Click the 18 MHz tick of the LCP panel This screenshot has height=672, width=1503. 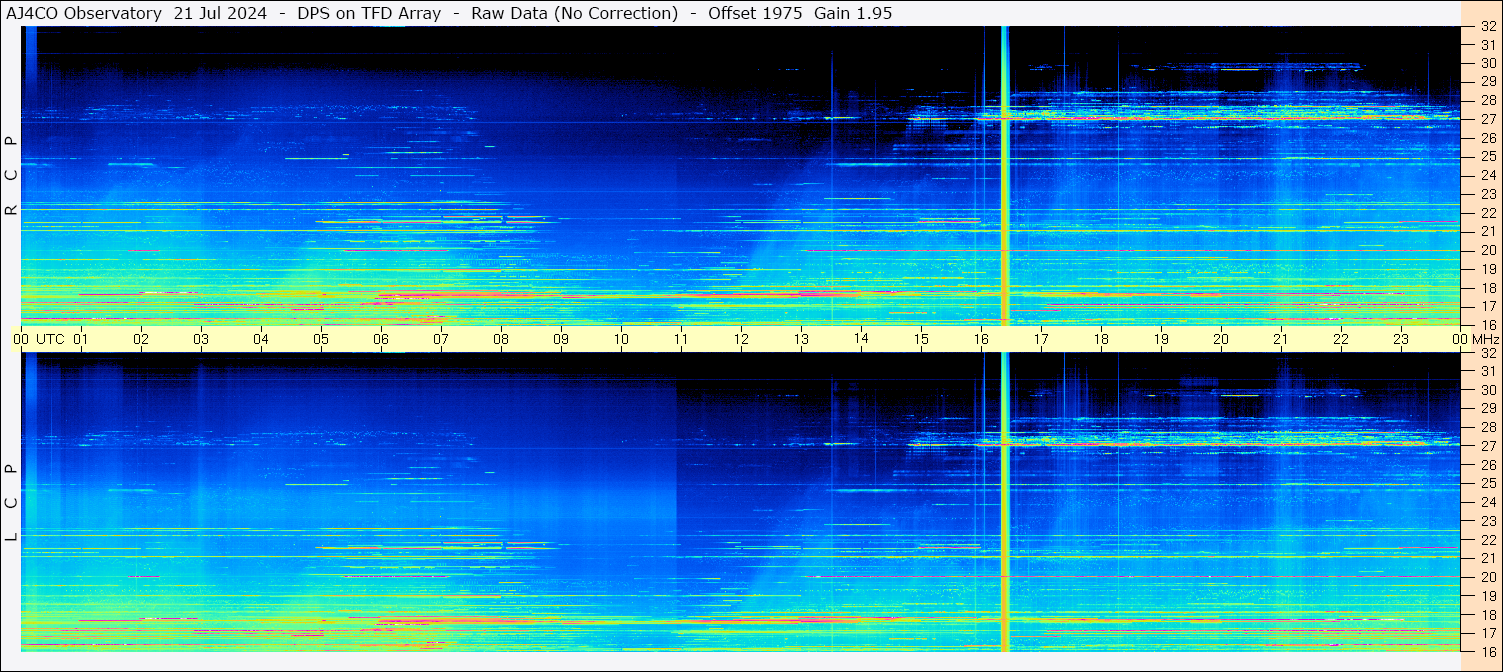pos(1488,614)
